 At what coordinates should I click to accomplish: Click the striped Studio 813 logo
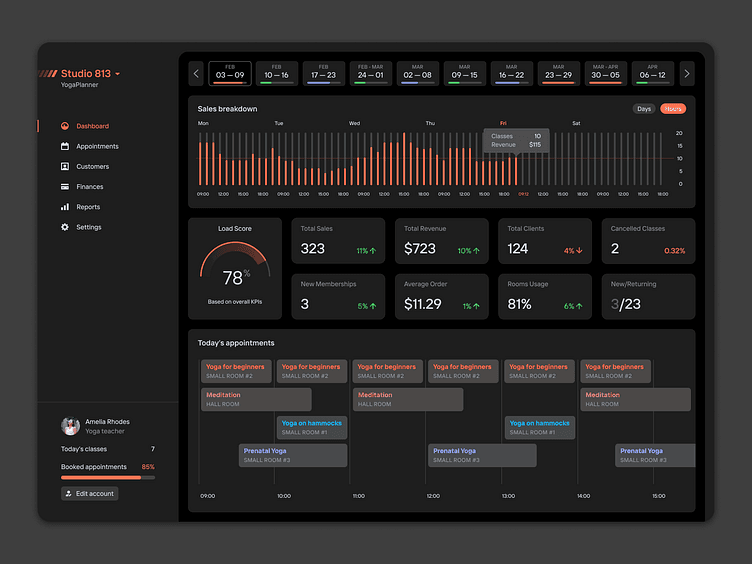[x=48, y=73]
